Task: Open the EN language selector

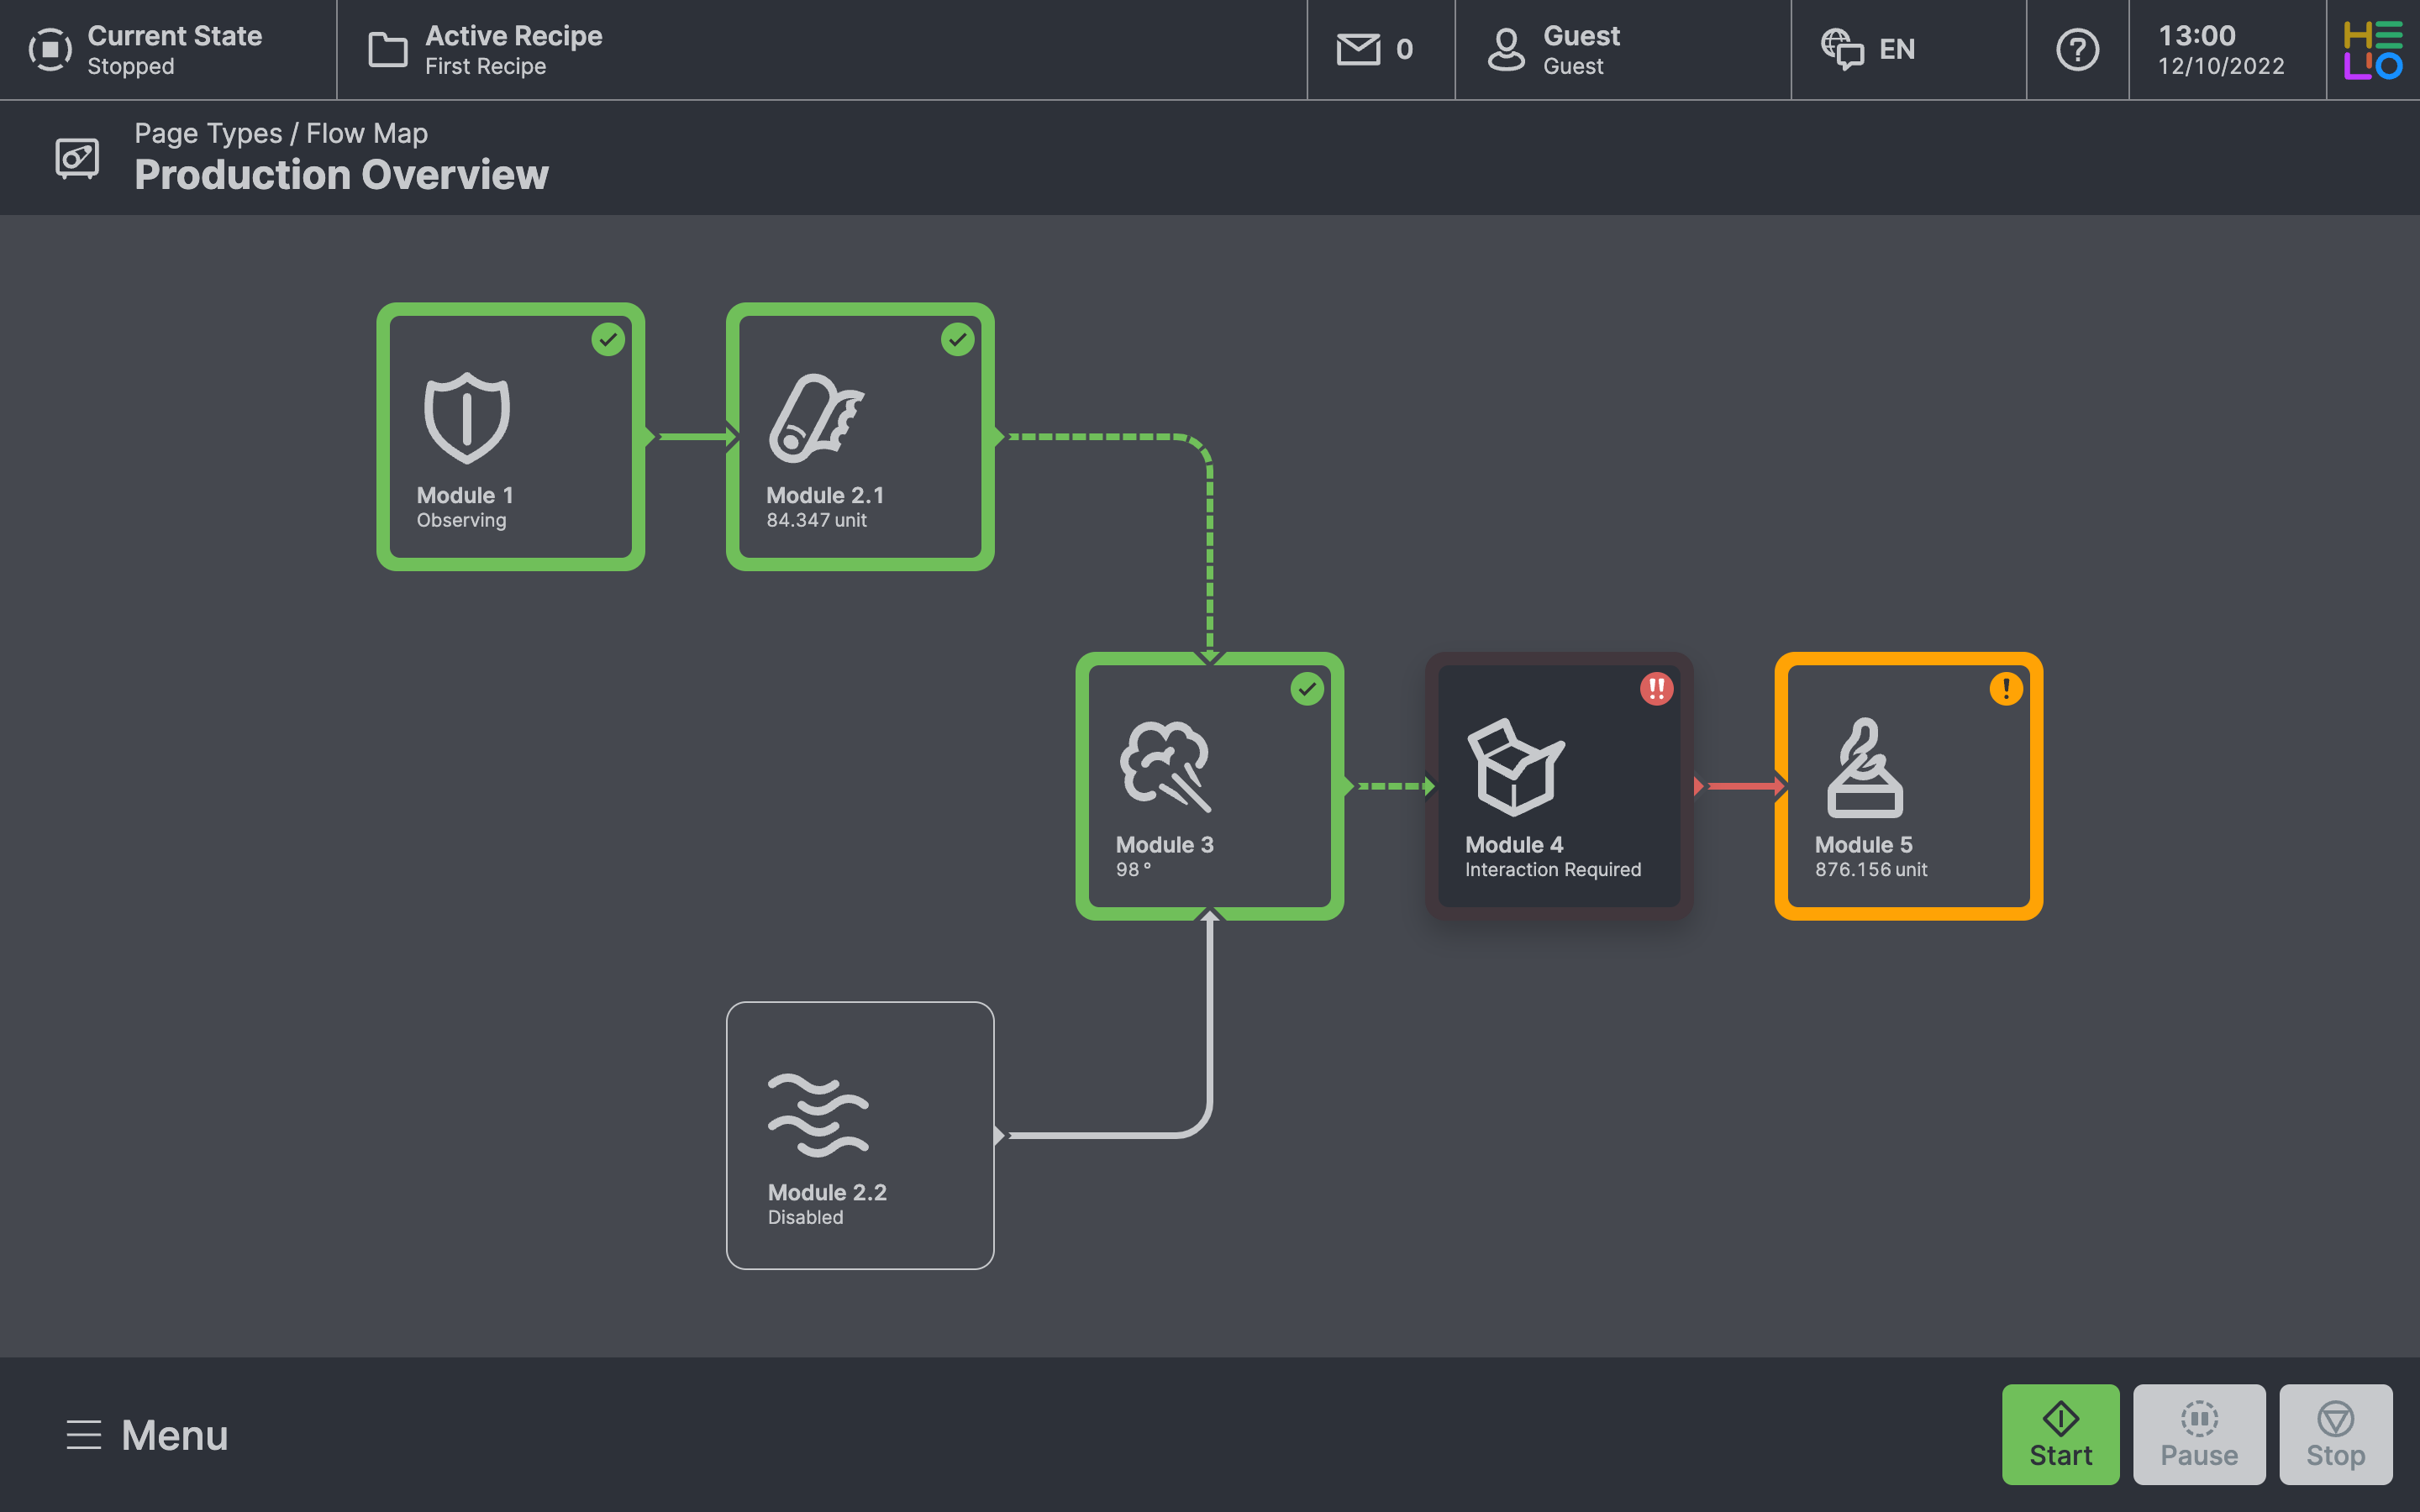Action: click(x=1868, y=49)
